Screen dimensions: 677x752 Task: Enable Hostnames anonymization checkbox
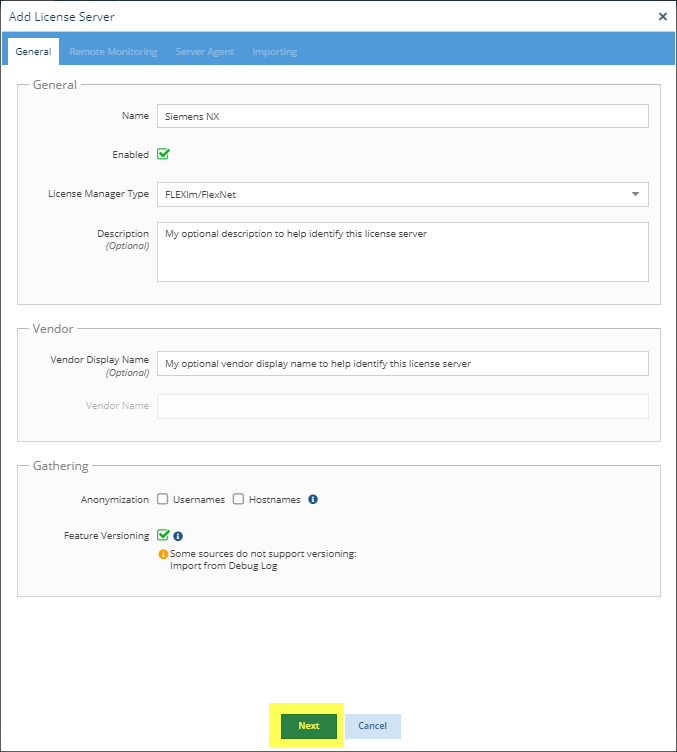(x=238, y=499)
